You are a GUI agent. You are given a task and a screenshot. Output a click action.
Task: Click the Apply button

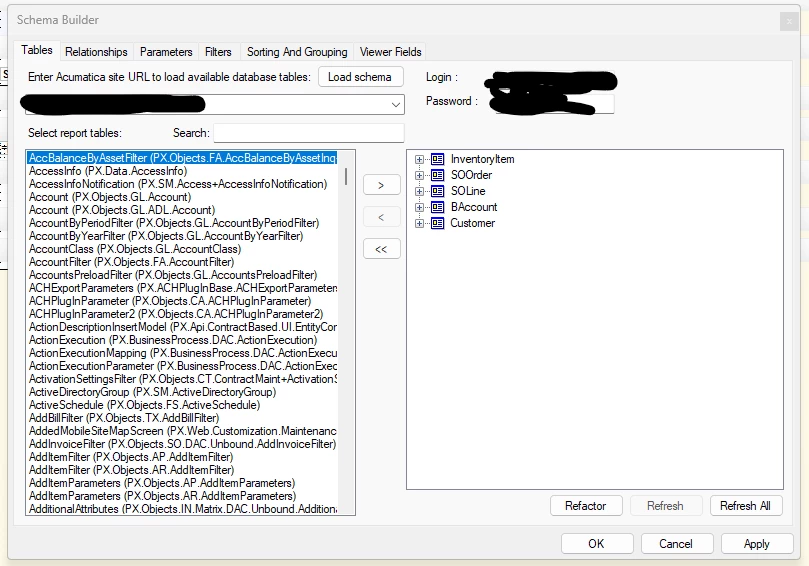pyautogui.click(x=757, y=544)
